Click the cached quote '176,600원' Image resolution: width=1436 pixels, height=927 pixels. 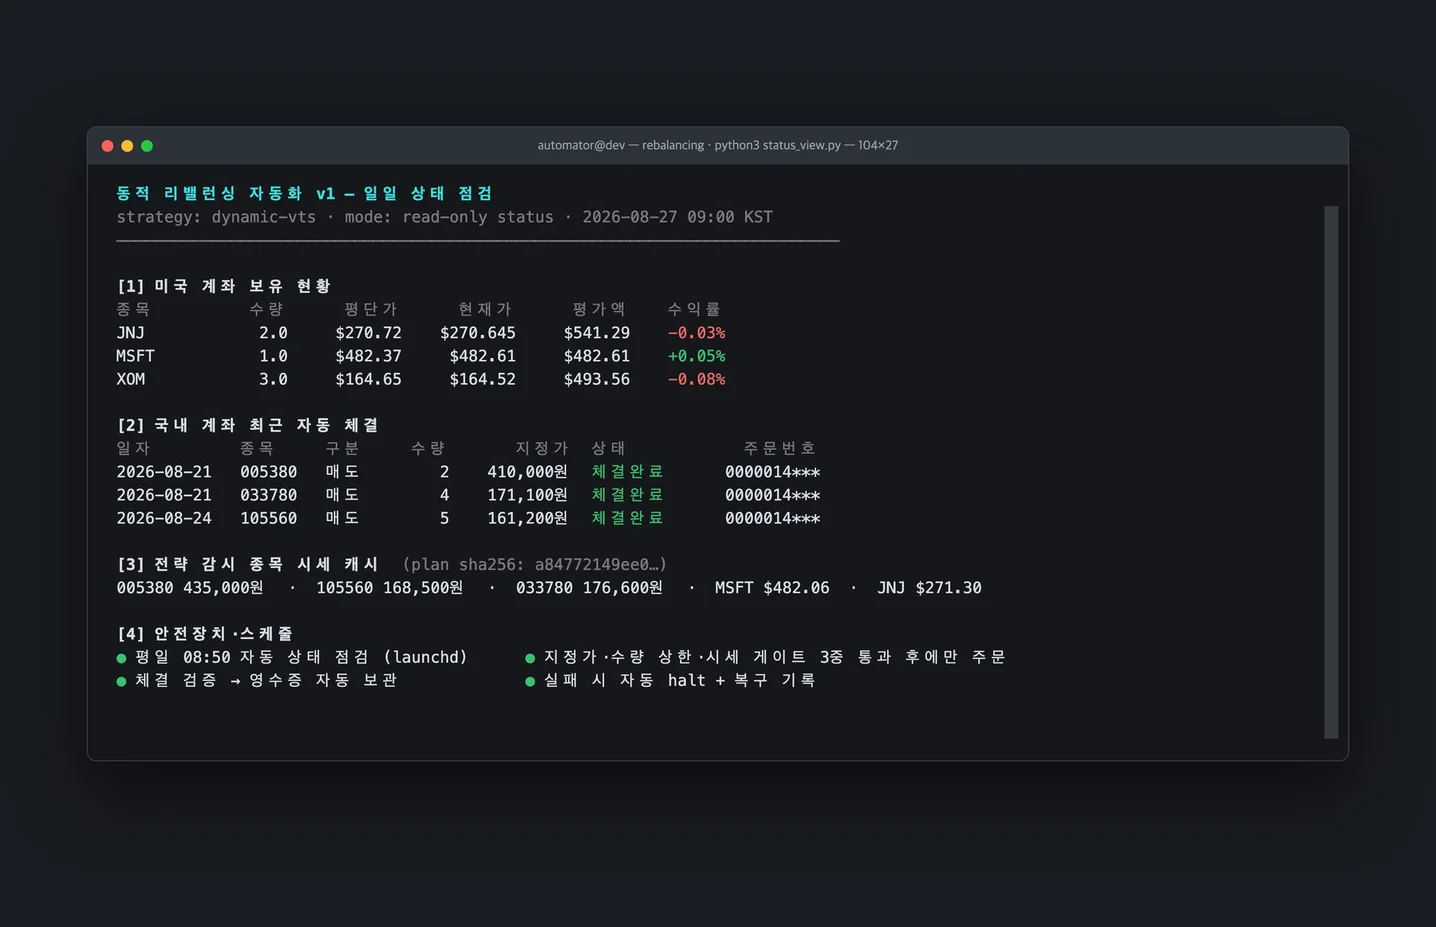point(623,588)
